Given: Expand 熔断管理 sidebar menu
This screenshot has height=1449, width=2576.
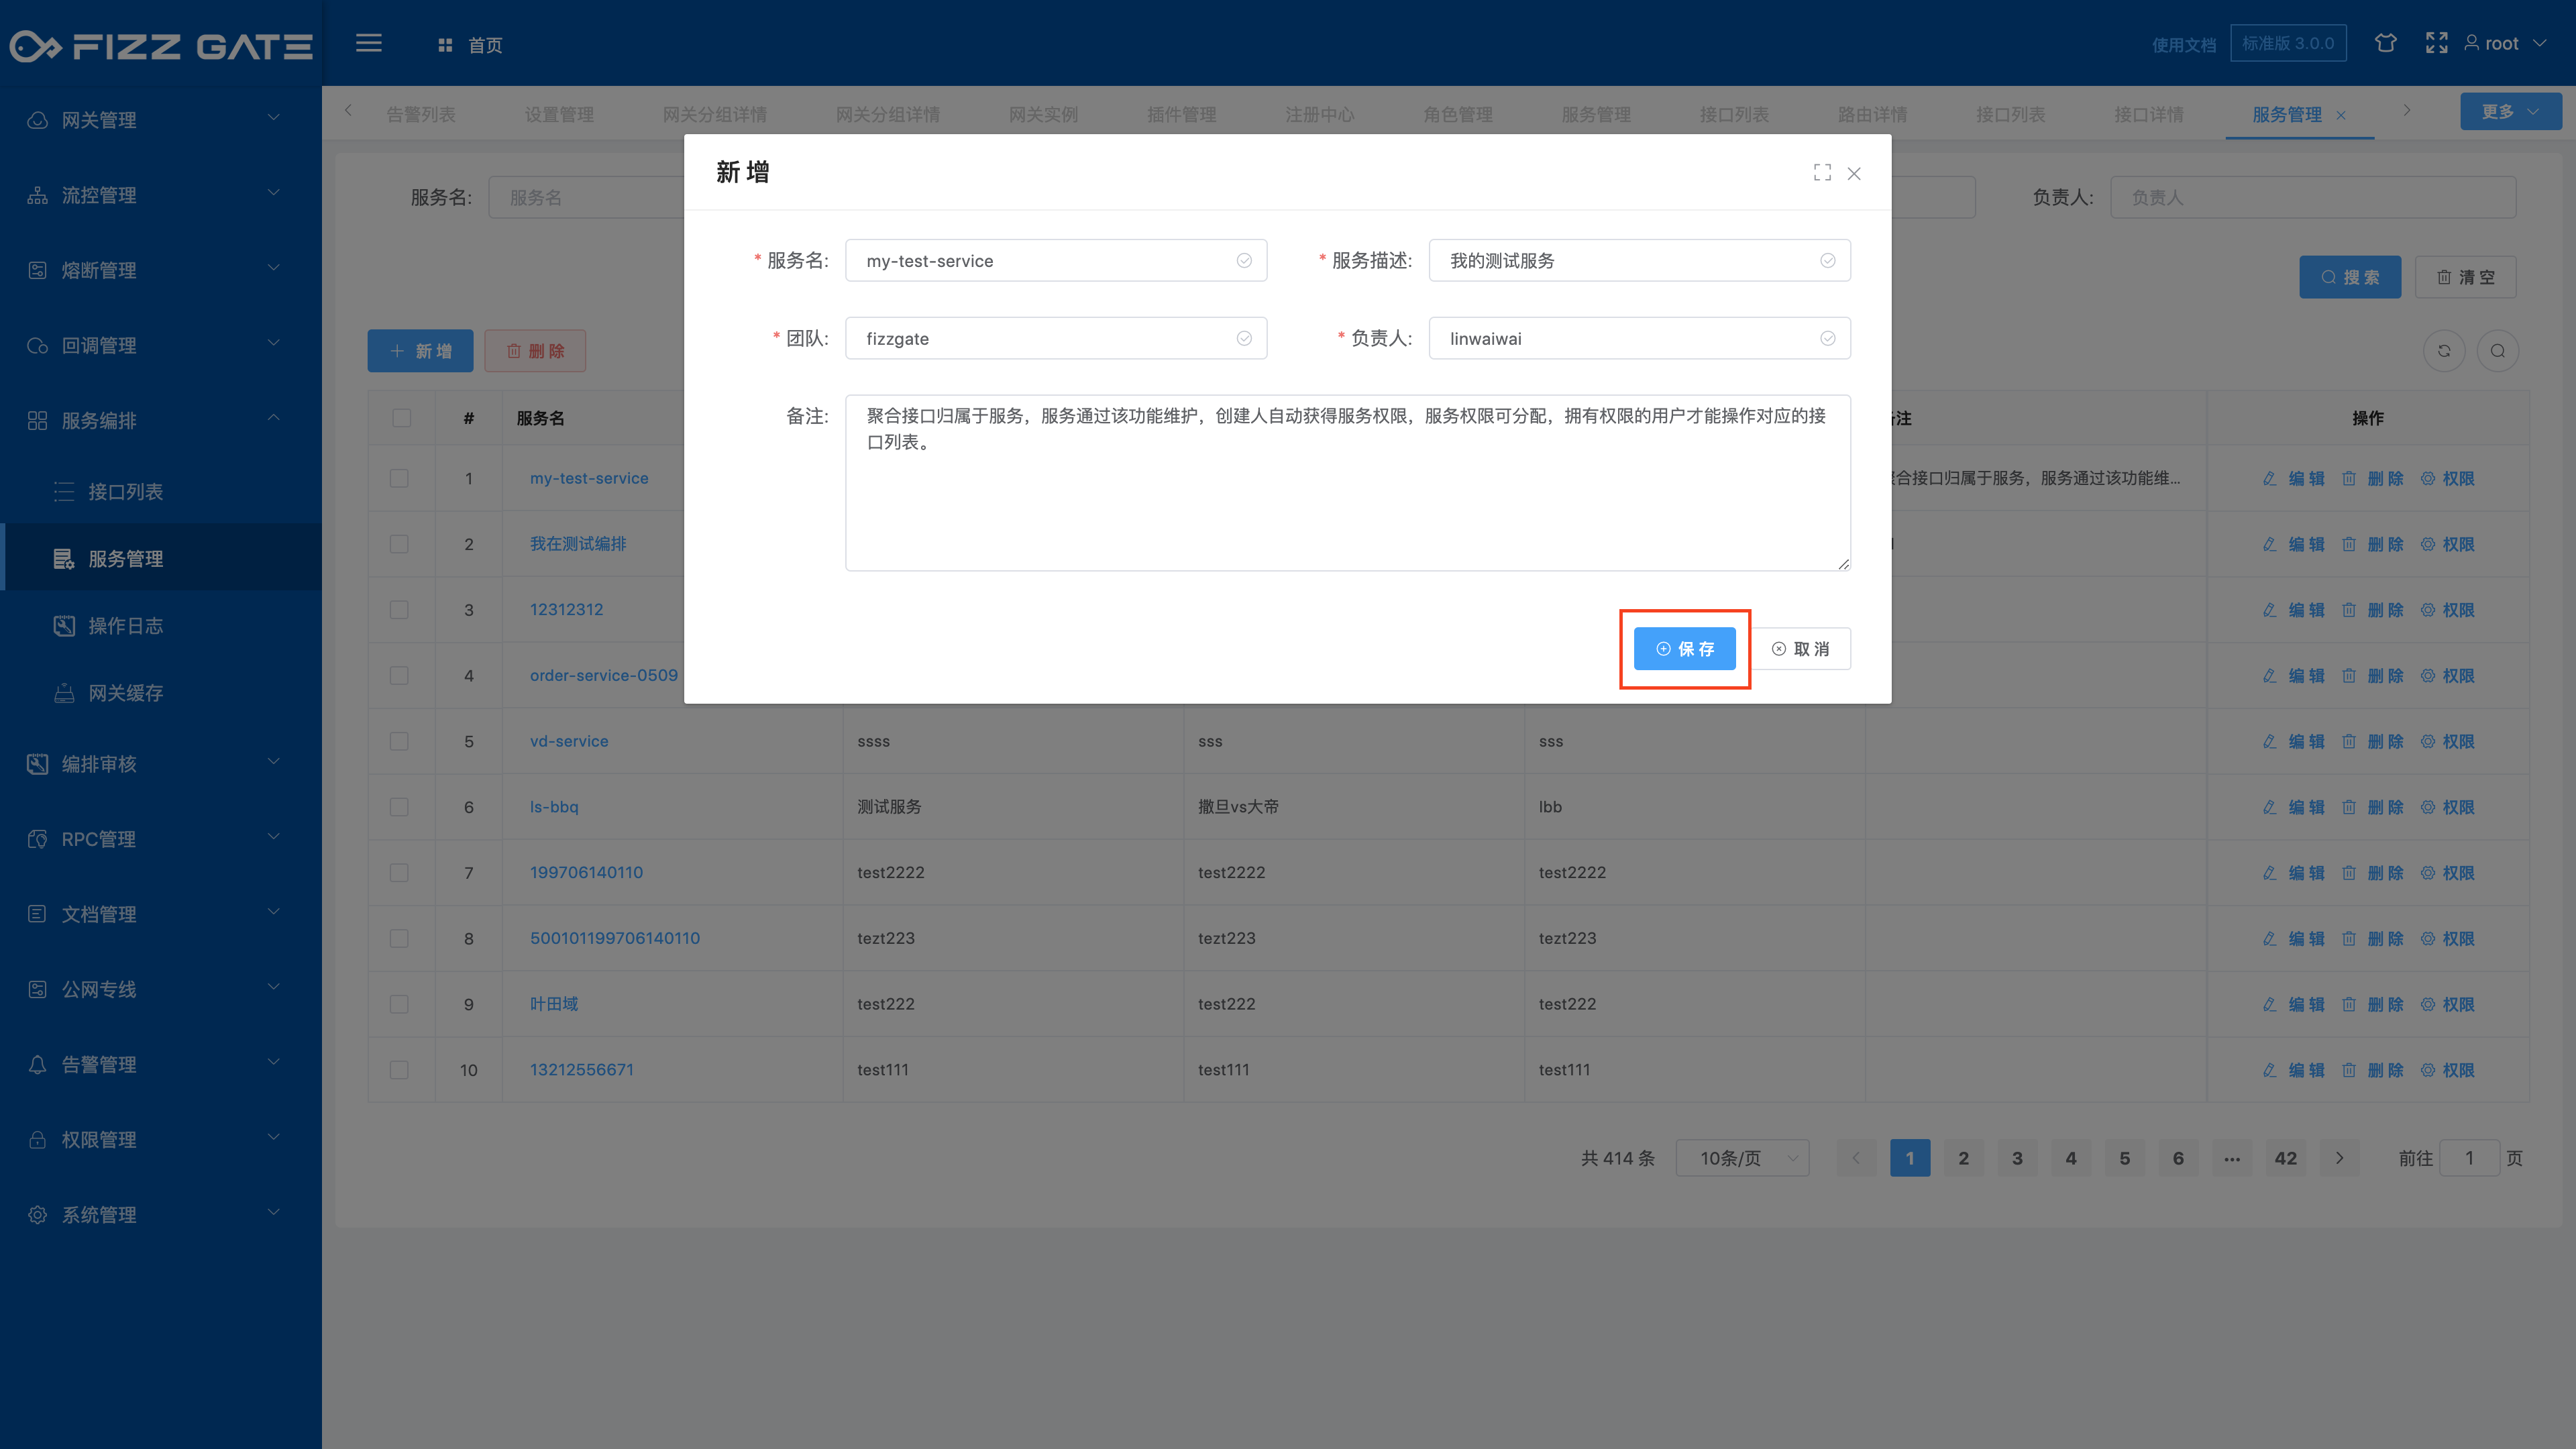Looking at the screenshot, I should tap(161, 270).
